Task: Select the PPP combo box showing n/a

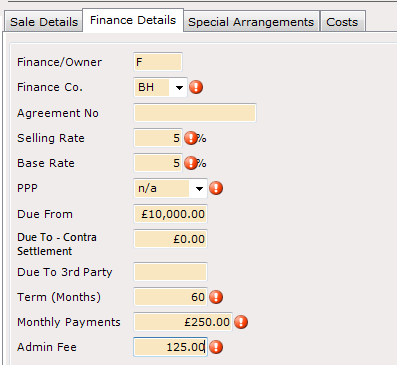Action: click(x=170, y=188)
